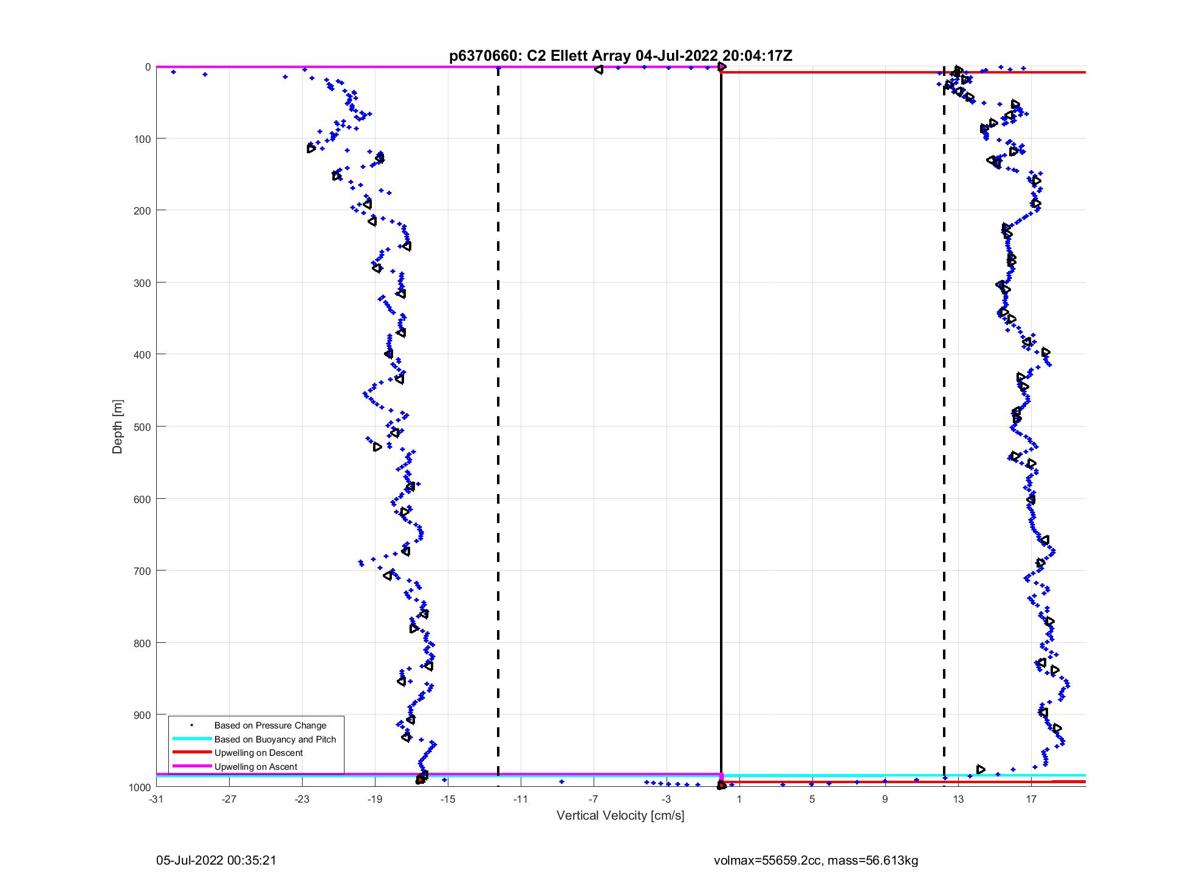Click y-axis tick label 100

click(141, 138)
